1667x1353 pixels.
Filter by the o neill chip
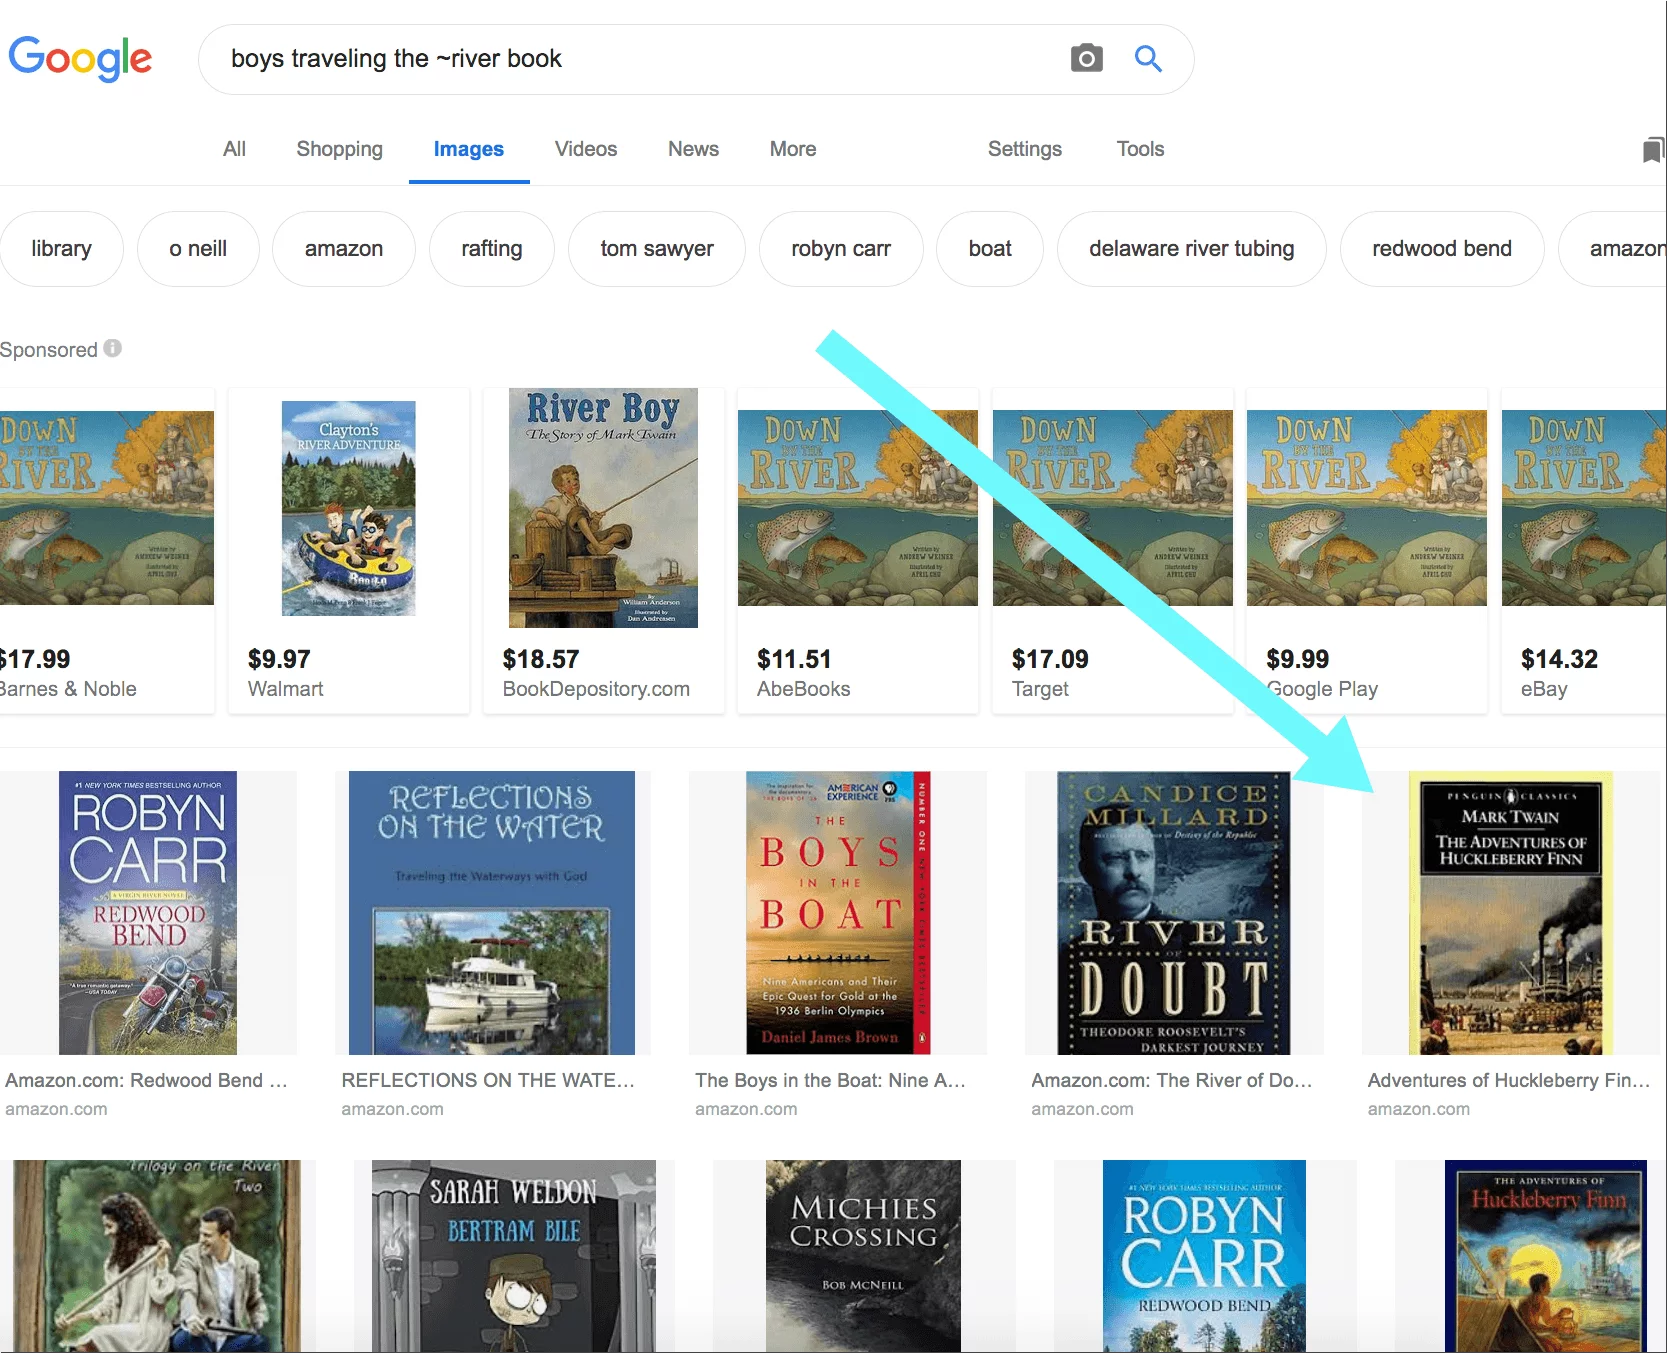click(198, 249)
